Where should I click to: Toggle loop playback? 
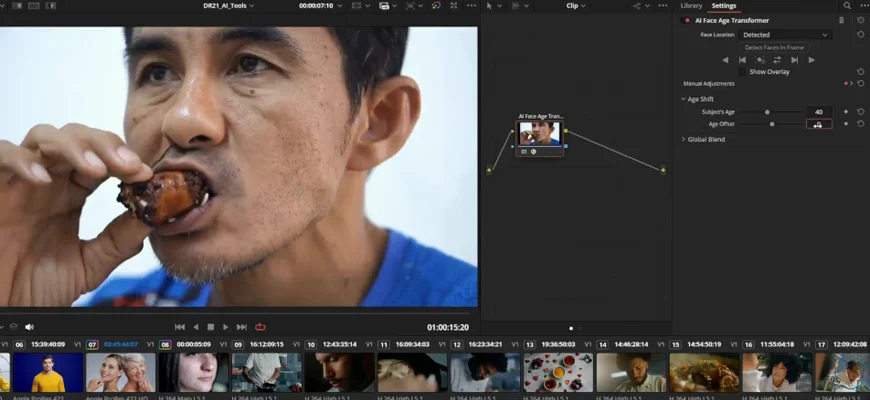260,327
